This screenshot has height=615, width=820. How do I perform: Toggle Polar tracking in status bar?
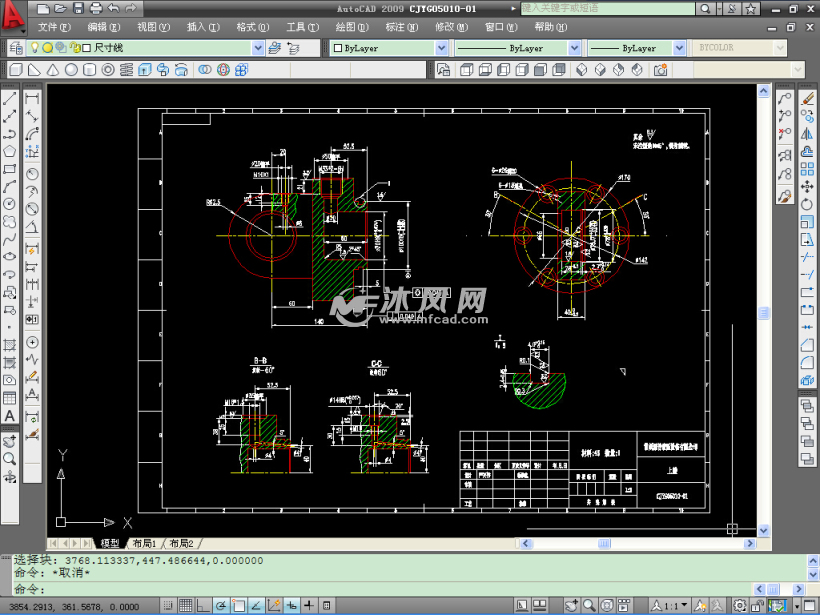point(221,606)
